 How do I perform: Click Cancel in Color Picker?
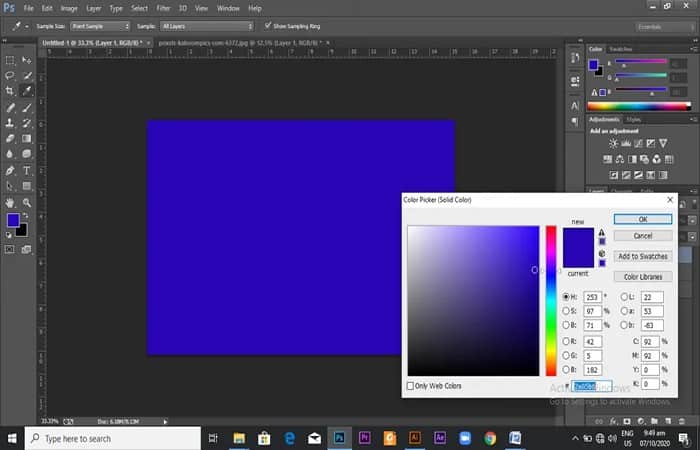pyautogui.click(x=643, y=236)
